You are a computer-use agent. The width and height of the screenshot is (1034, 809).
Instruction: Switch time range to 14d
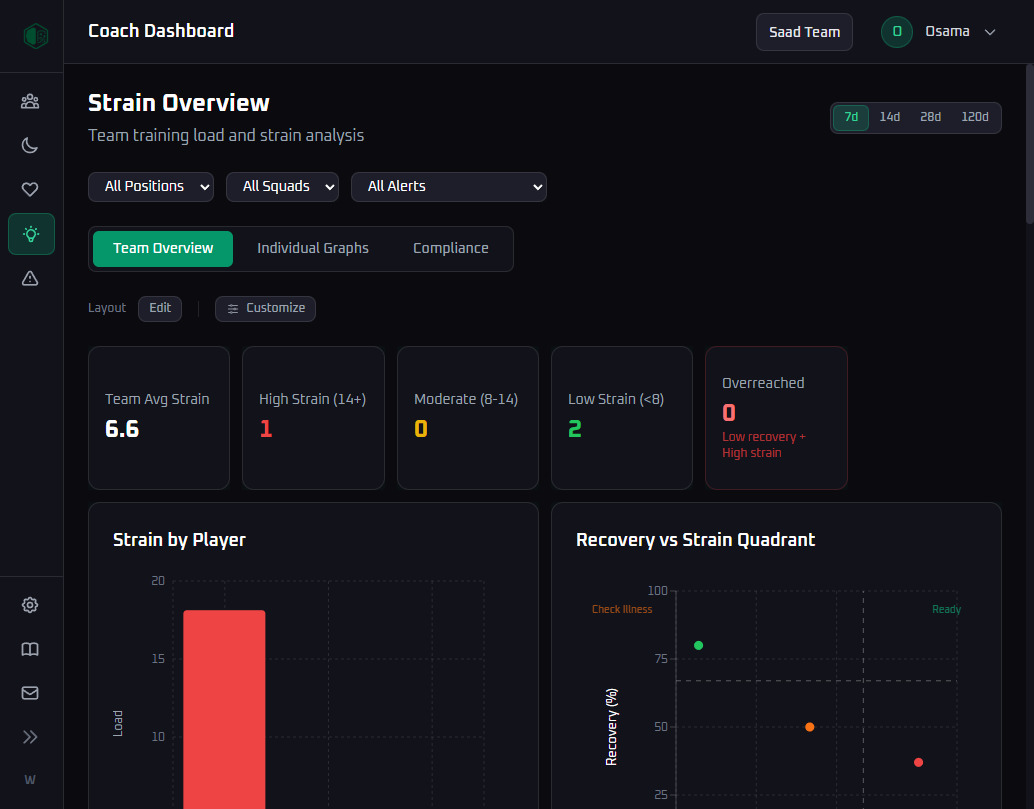[x=889, y=117]
